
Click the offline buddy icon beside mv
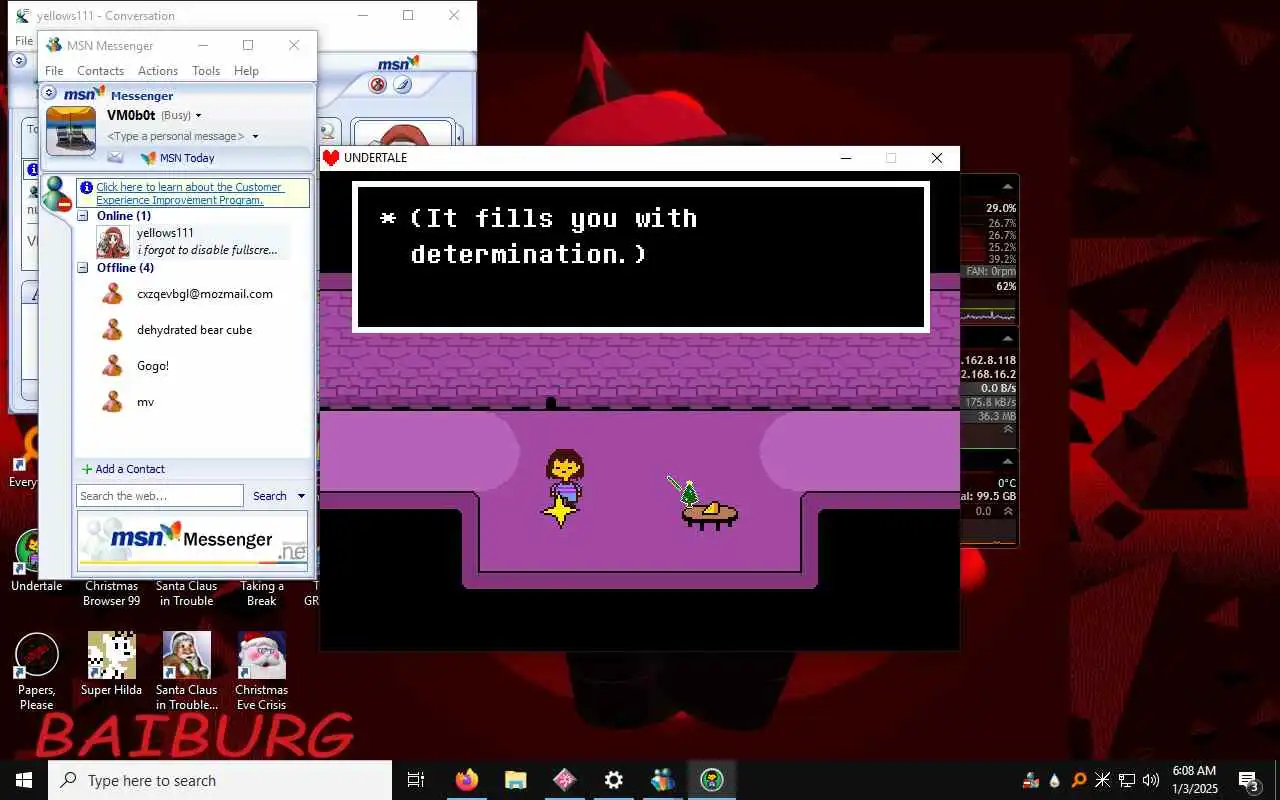click(x=113, y=402)
